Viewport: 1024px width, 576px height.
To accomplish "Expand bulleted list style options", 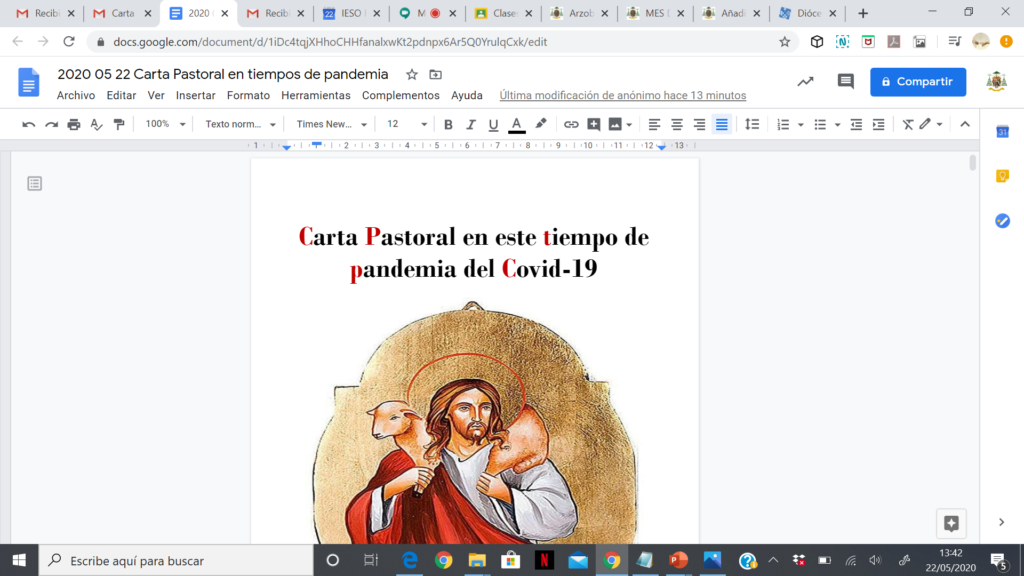I will (x=837, y=124).
